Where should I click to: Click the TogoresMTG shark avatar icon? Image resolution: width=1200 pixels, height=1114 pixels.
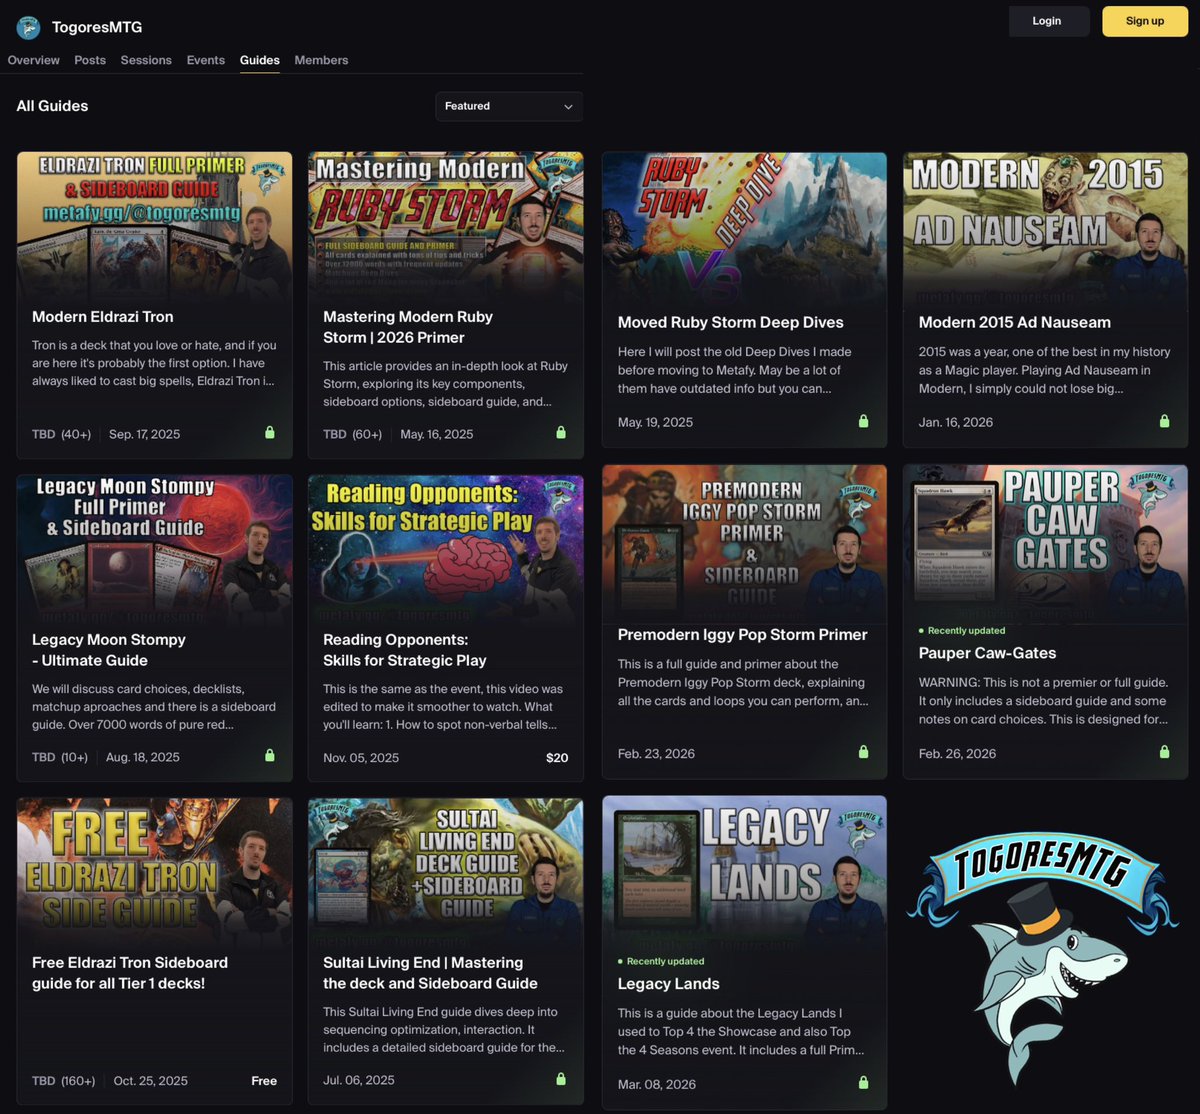coord(28,27)
